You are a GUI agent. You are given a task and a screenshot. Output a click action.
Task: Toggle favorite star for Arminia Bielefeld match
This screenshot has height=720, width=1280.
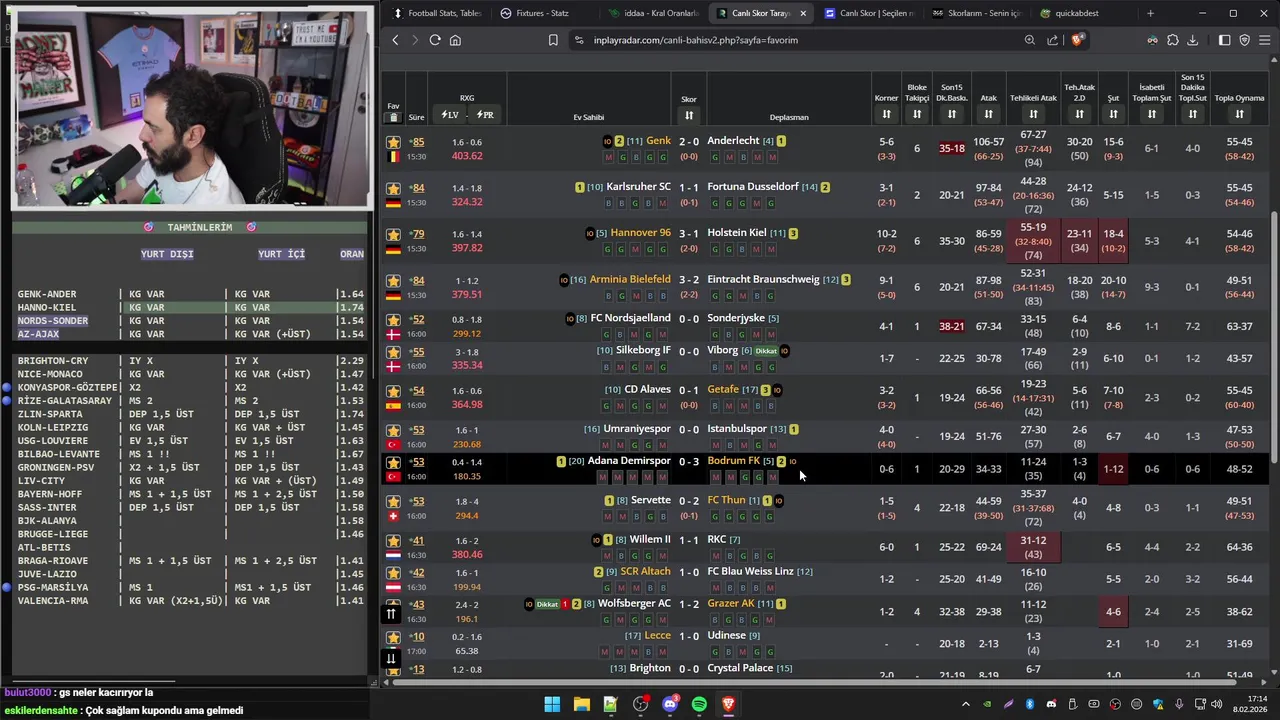click(x=393, y=280)
